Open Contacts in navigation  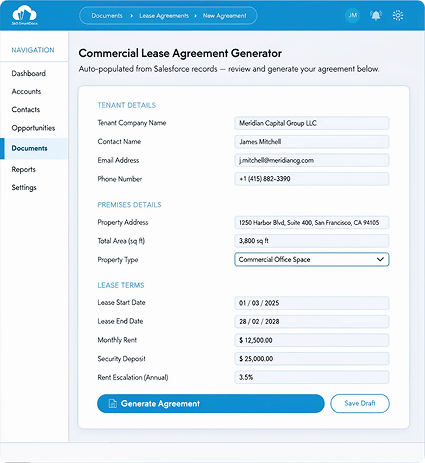[x=26, y=109]
